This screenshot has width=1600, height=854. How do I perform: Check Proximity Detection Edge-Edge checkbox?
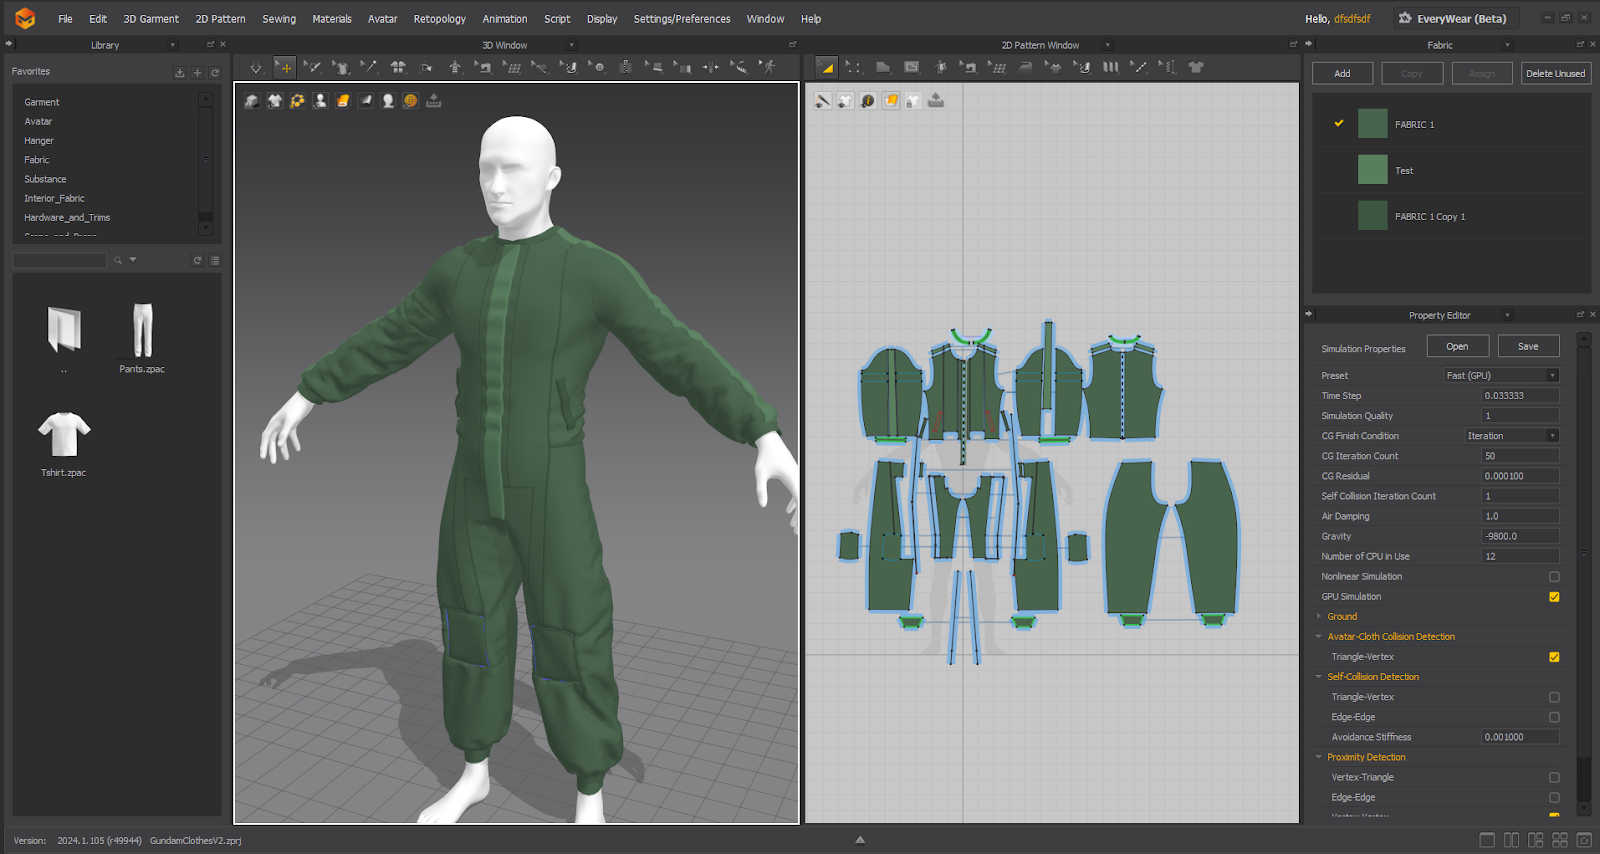coord(1554,797)
